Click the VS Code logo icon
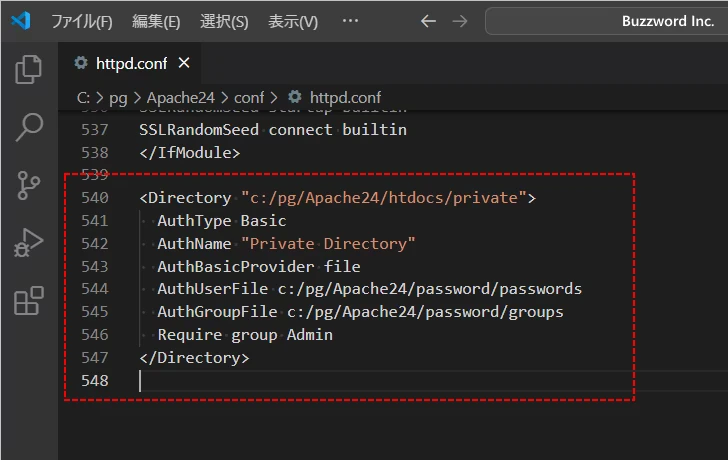This screenshot has height=460, width=728. click(22, 21)
